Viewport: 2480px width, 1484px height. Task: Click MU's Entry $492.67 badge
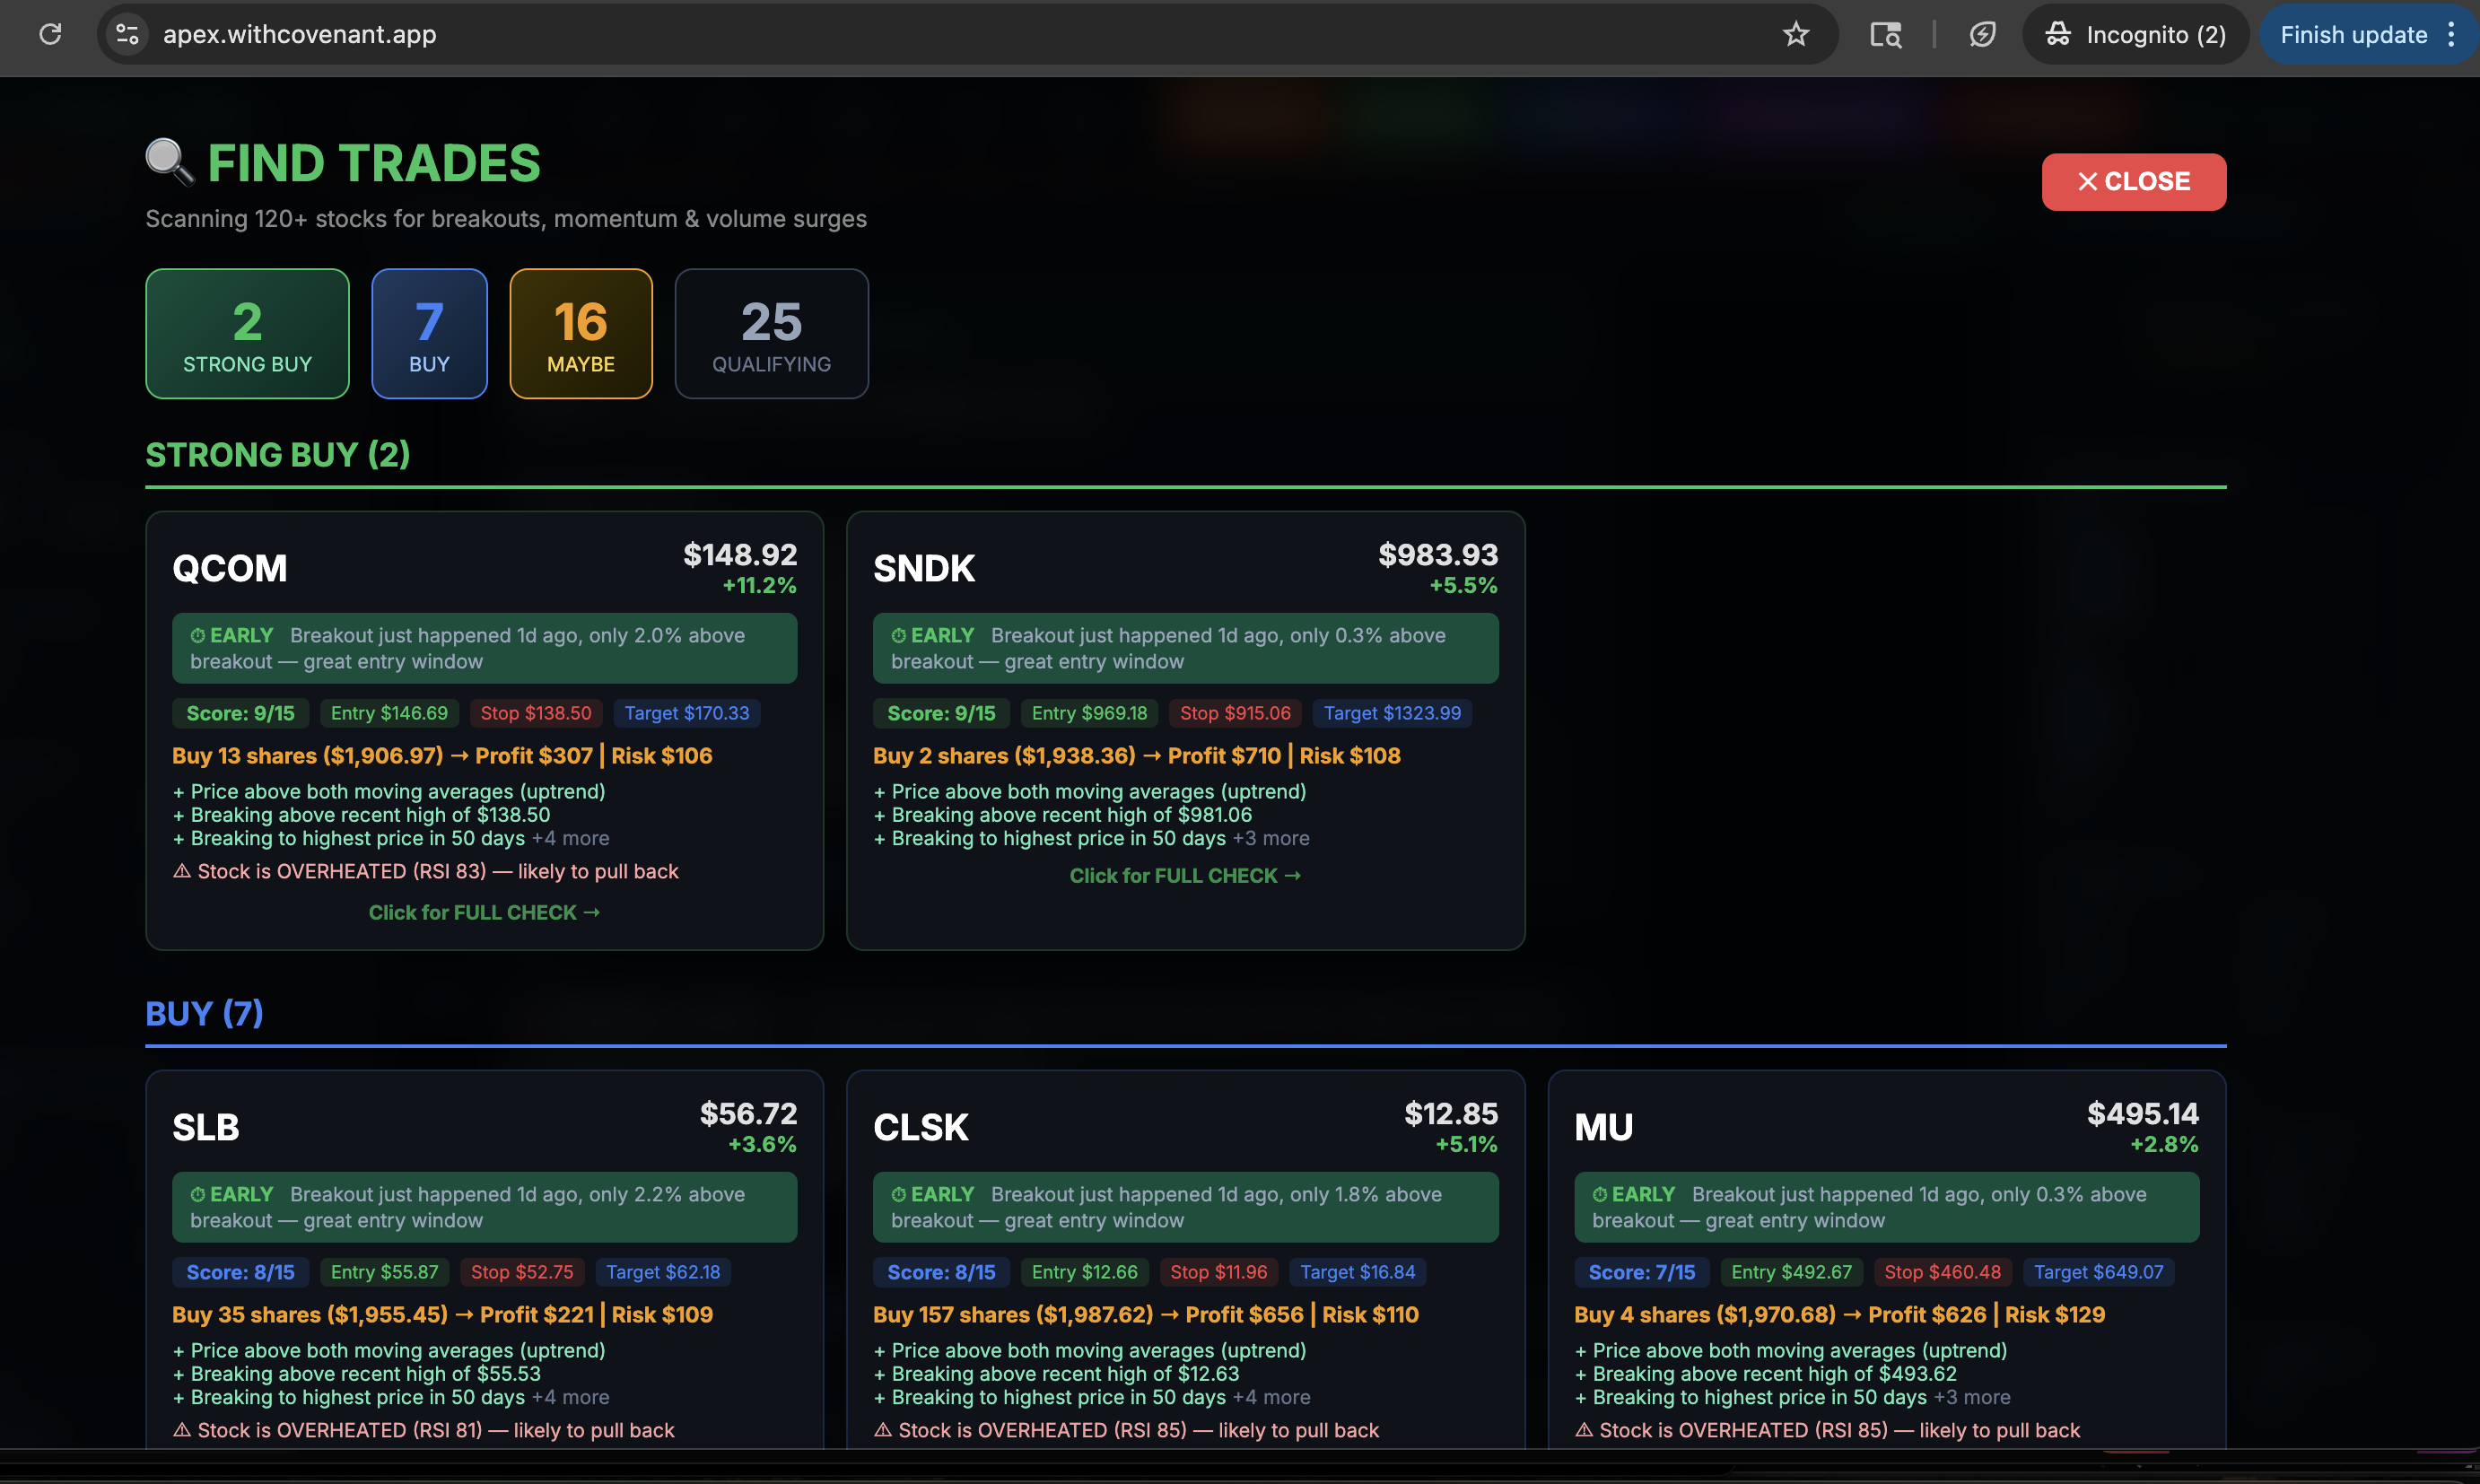tap(1791, 1272)
